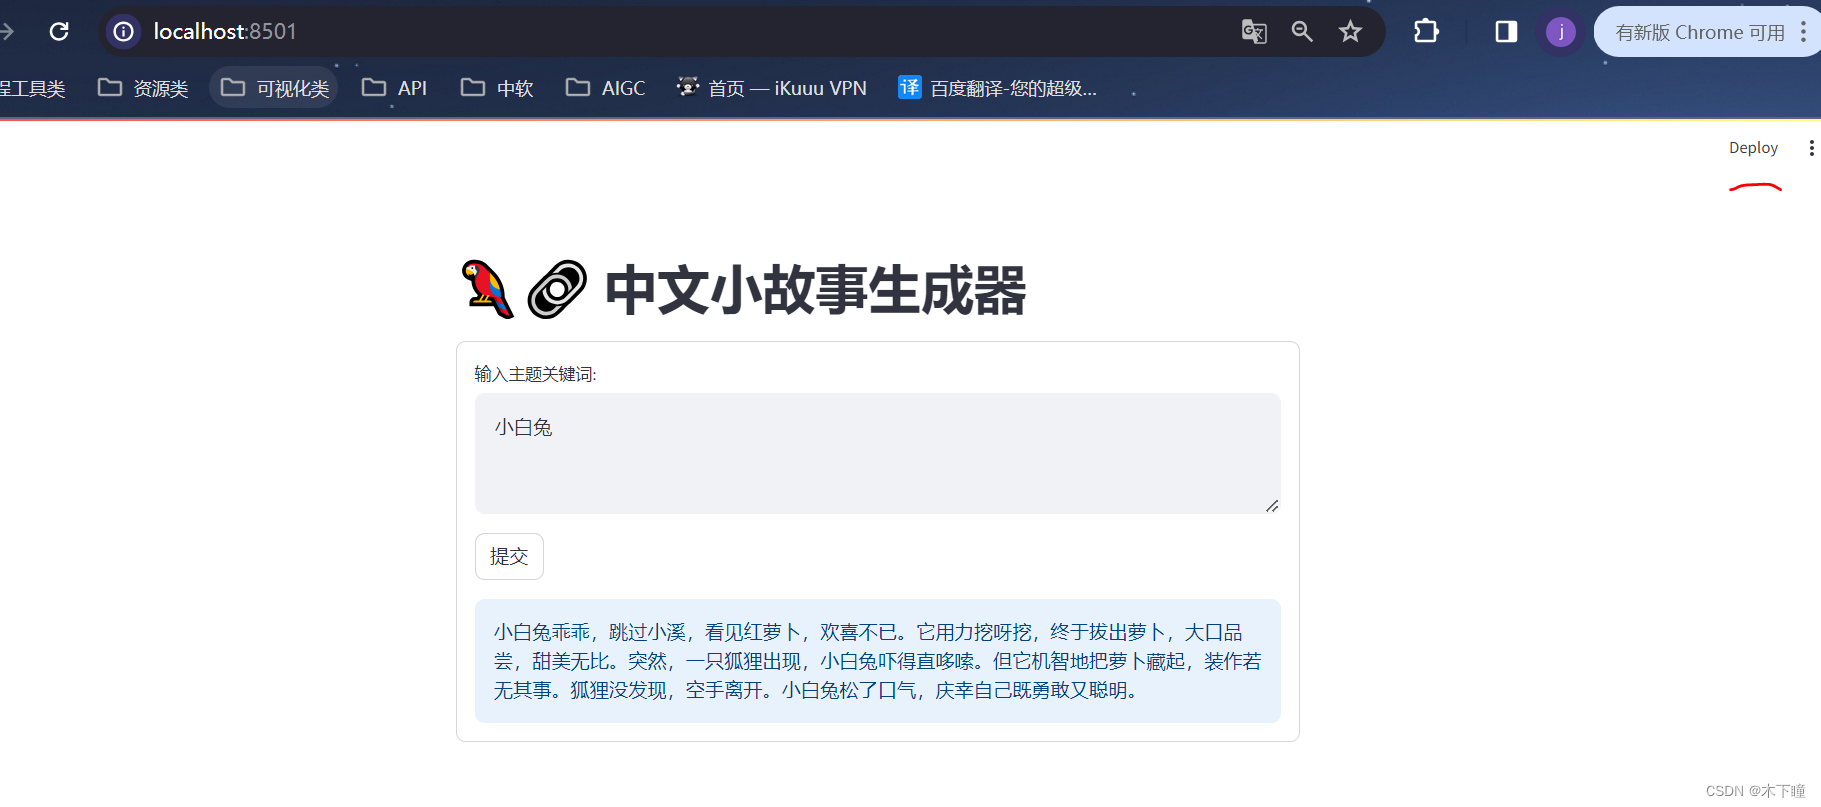Open the 百度翻译 bookmark

tap(998, 88)
